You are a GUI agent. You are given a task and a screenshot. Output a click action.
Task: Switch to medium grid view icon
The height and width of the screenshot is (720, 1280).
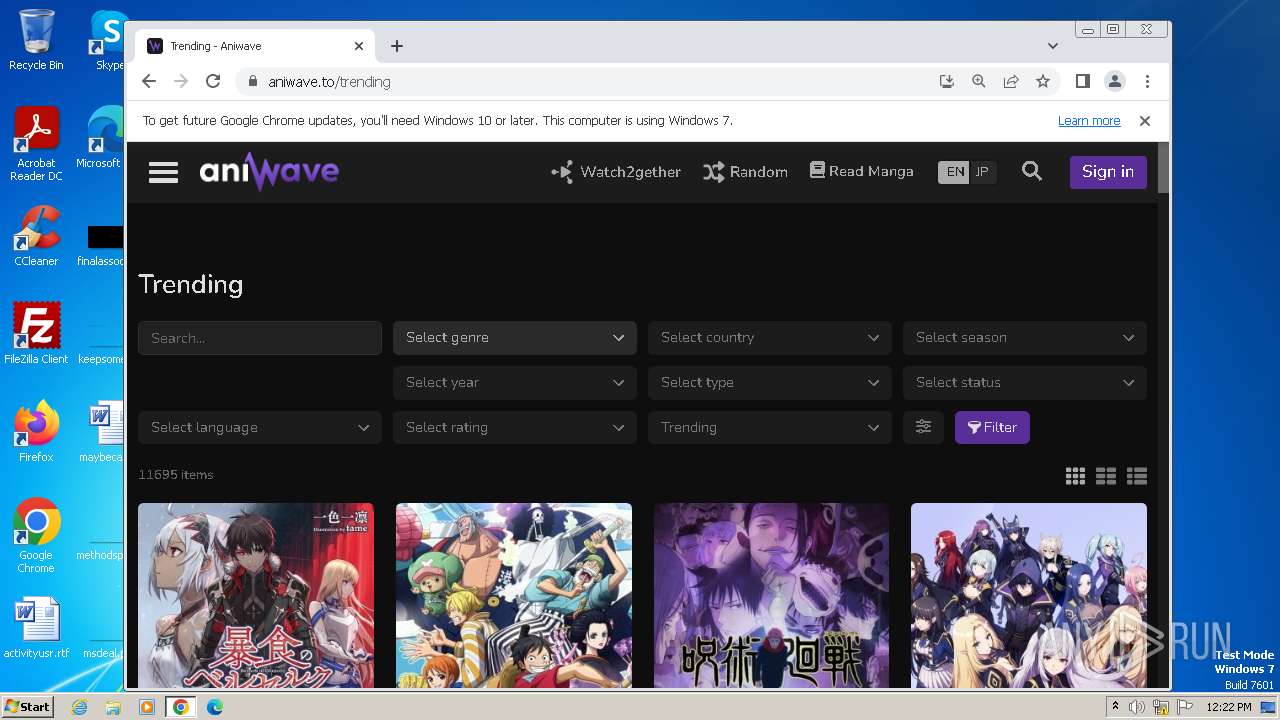click(x=1106, y=476)
